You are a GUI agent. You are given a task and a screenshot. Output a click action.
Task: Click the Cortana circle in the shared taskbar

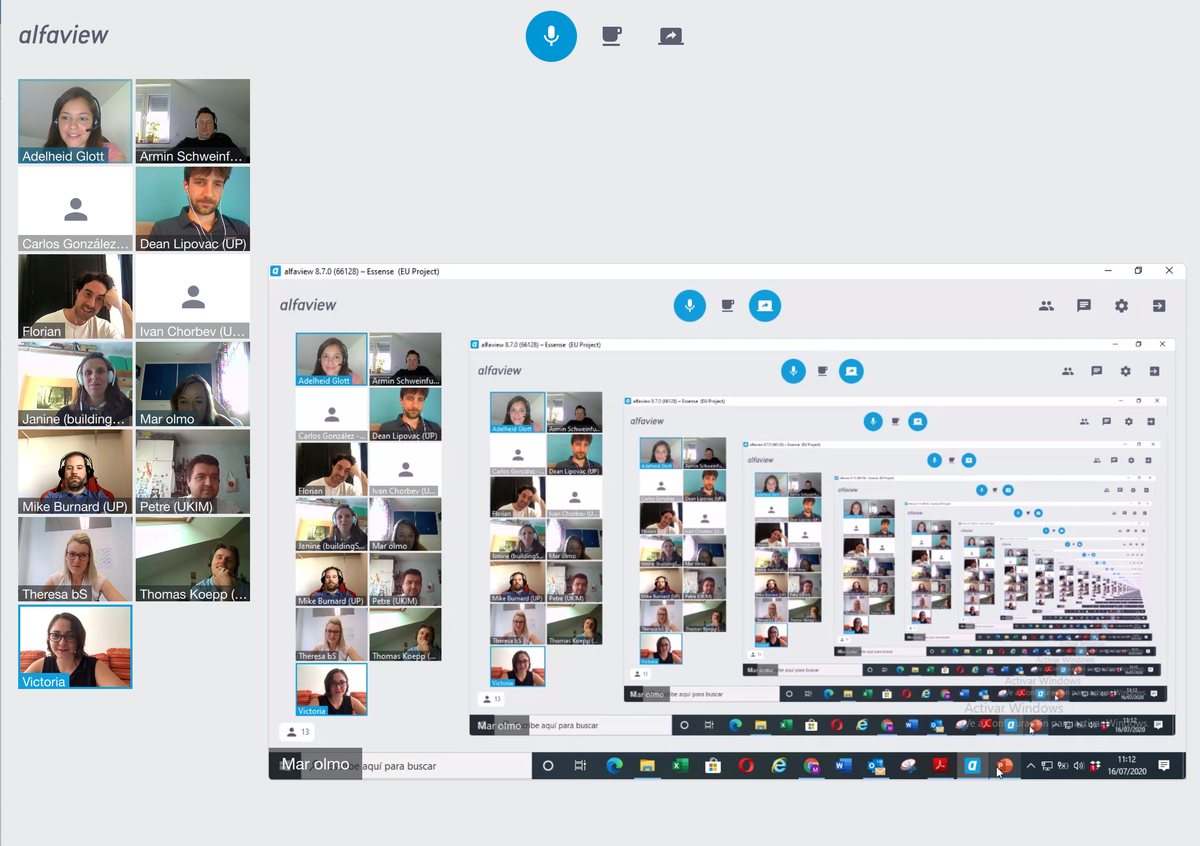[548, 766]
